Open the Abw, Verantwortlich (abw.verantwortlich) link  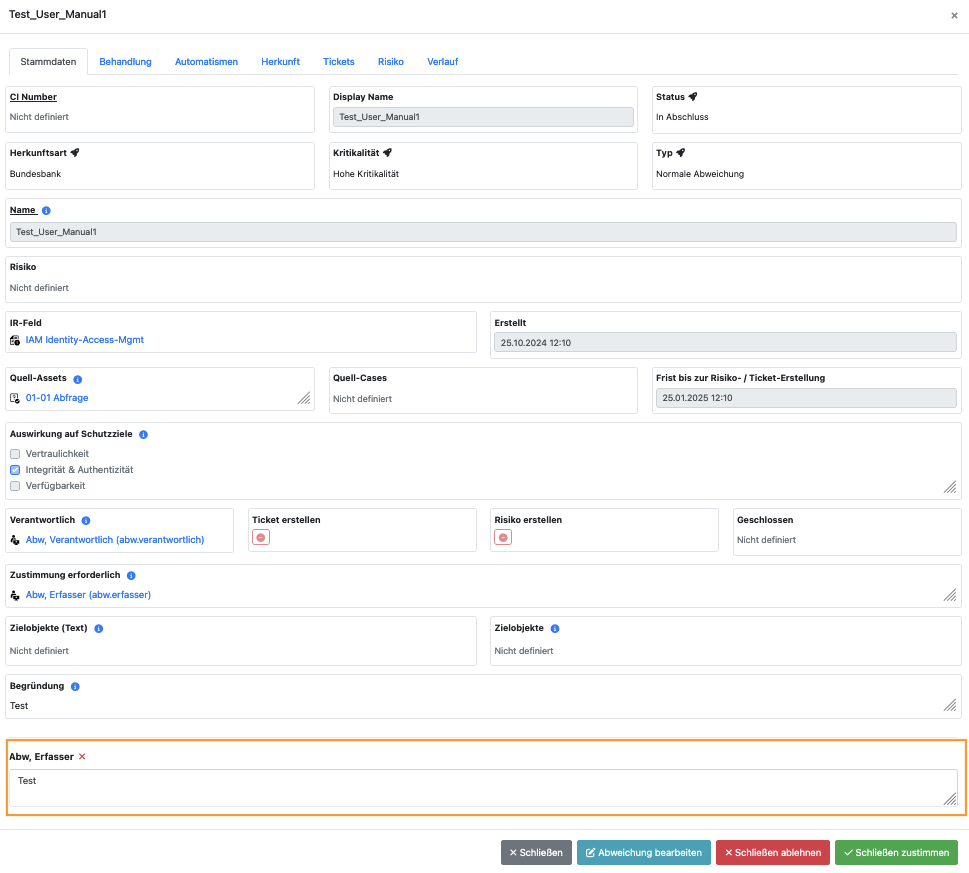pyautogui.click(x=115, y=541)
